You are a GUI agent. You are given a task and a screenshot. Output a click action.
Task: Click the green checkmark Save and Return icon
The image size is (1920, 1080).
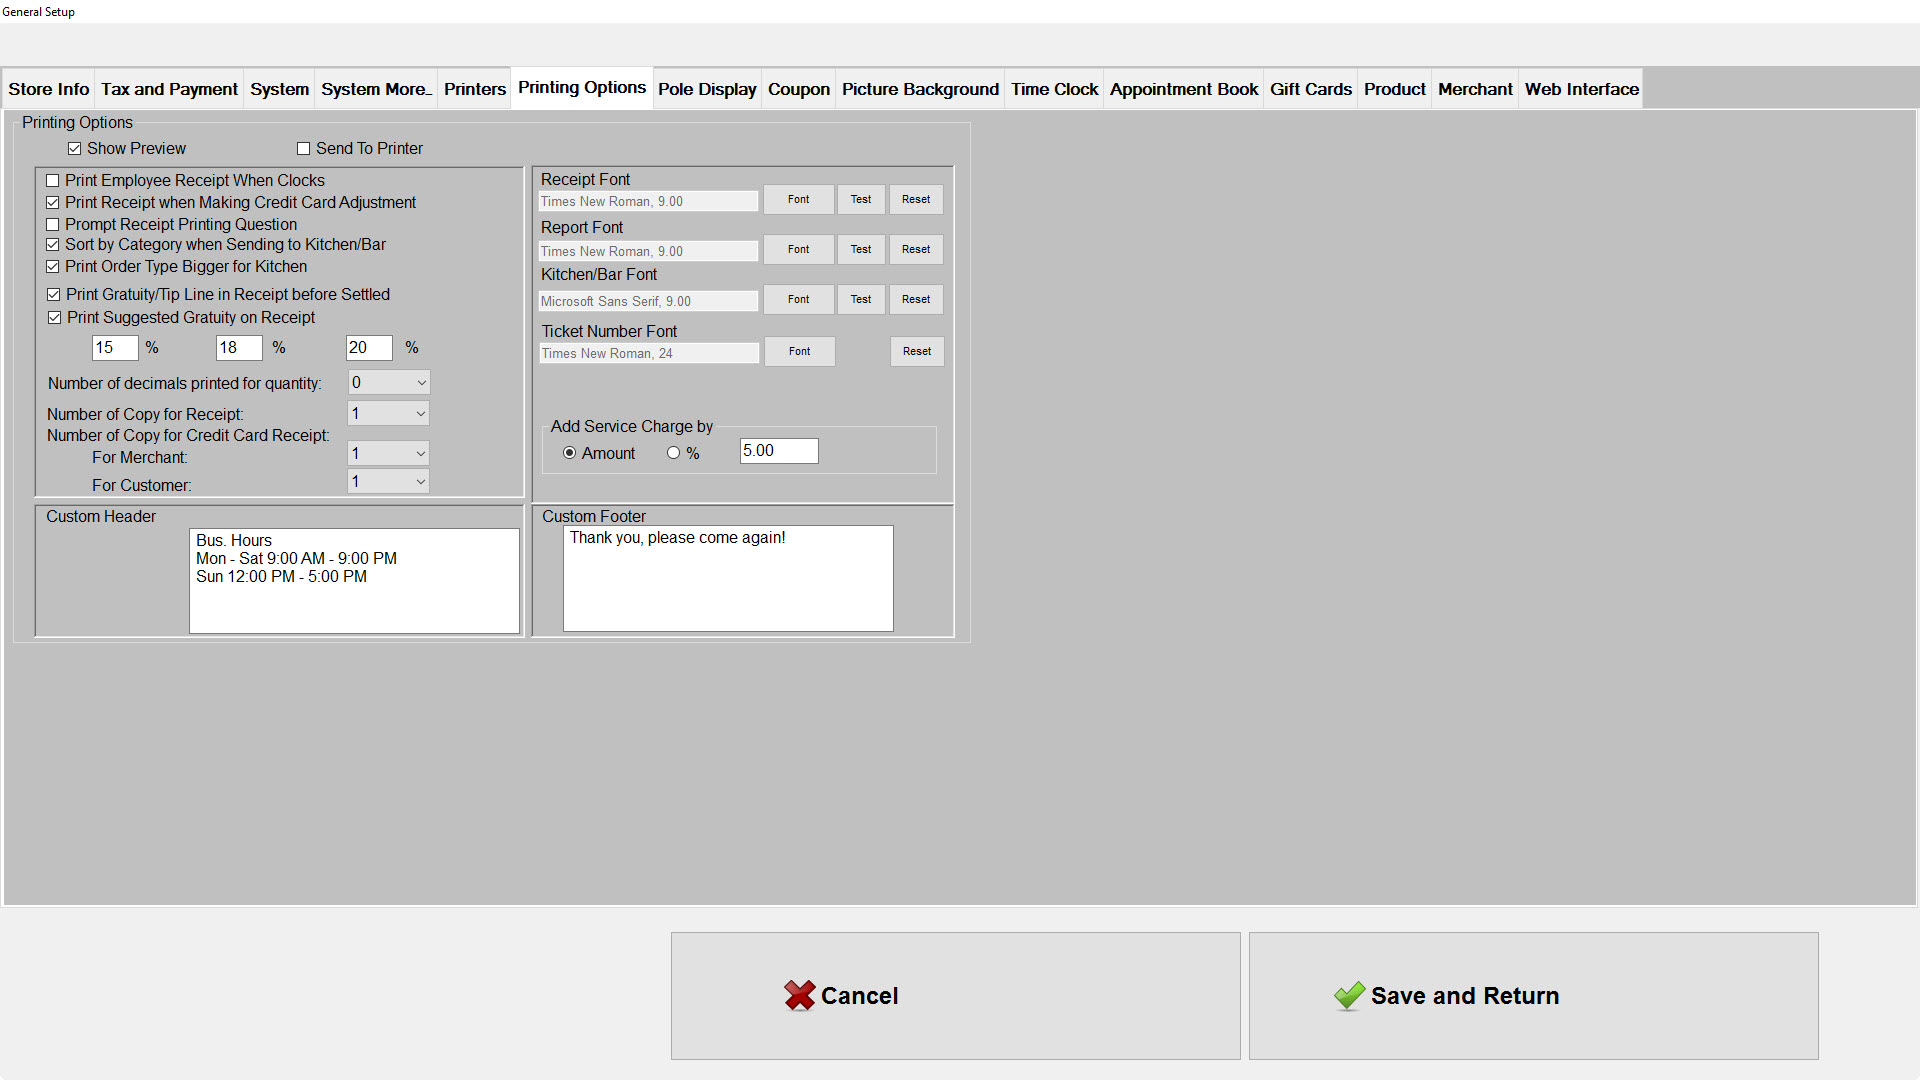point(1349,995)
